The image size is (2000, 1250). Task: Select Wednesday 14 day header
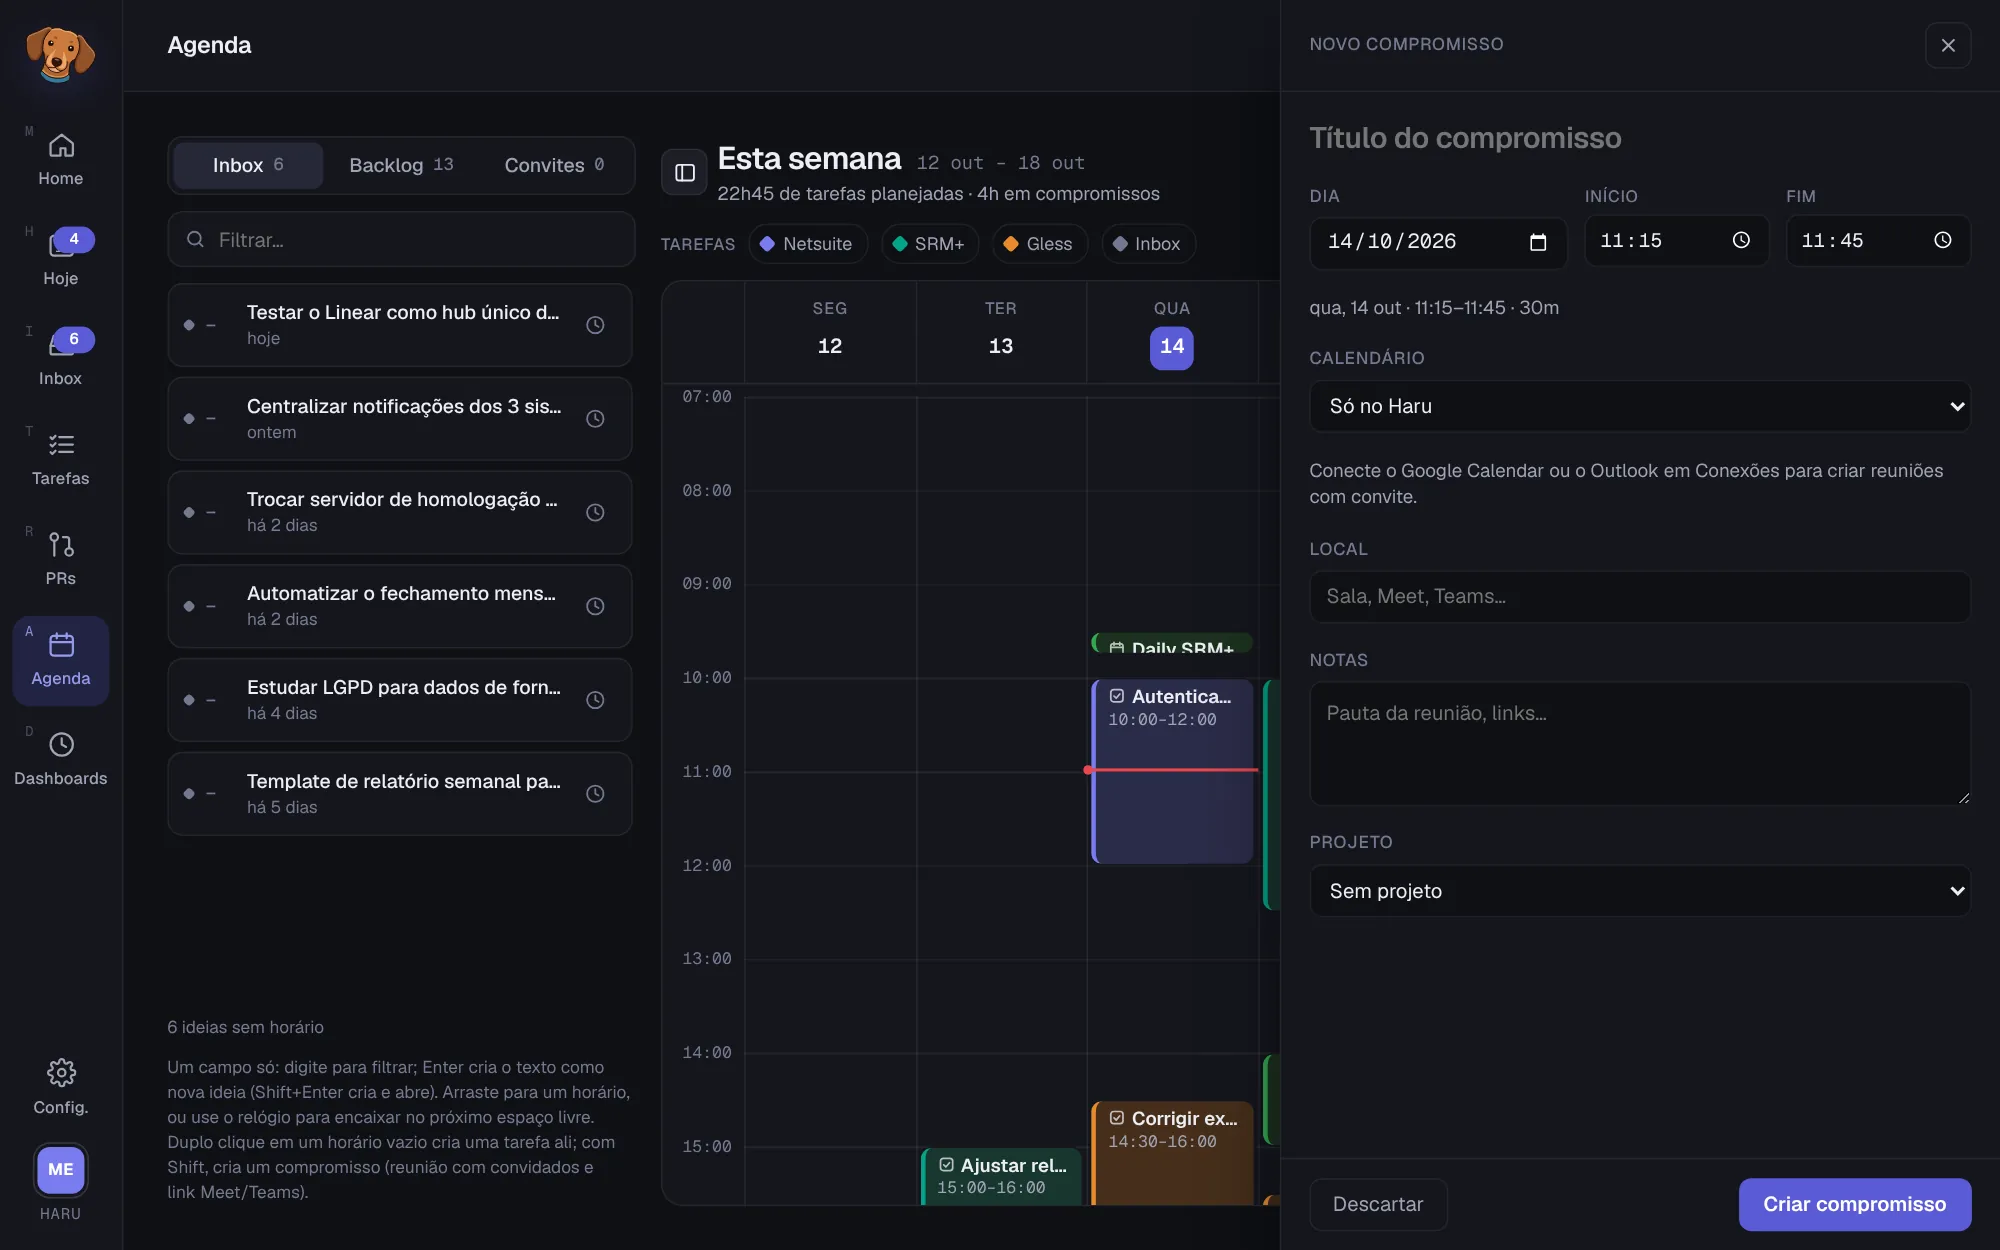click(x=1171, y=347)
